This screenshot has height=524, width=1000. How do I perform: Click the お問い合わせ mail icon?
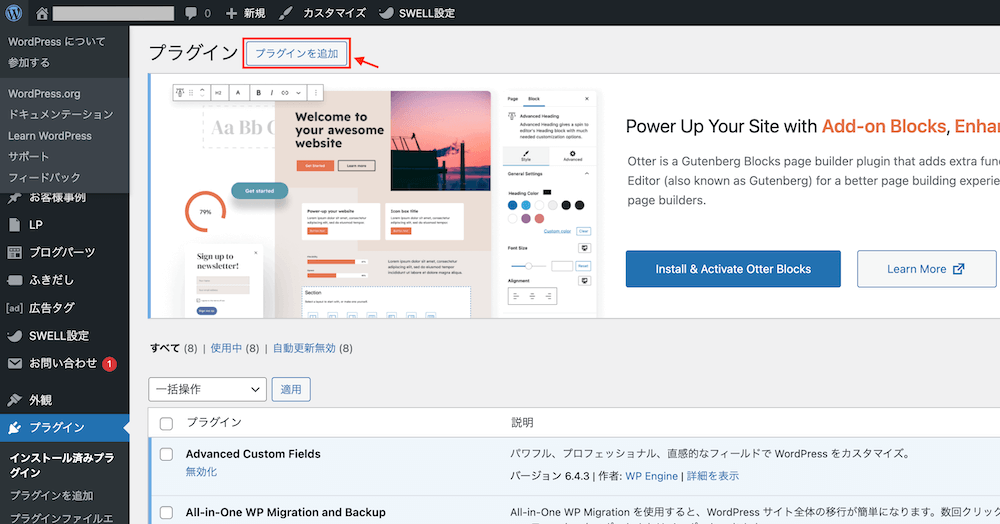click(x=14, y=364)
